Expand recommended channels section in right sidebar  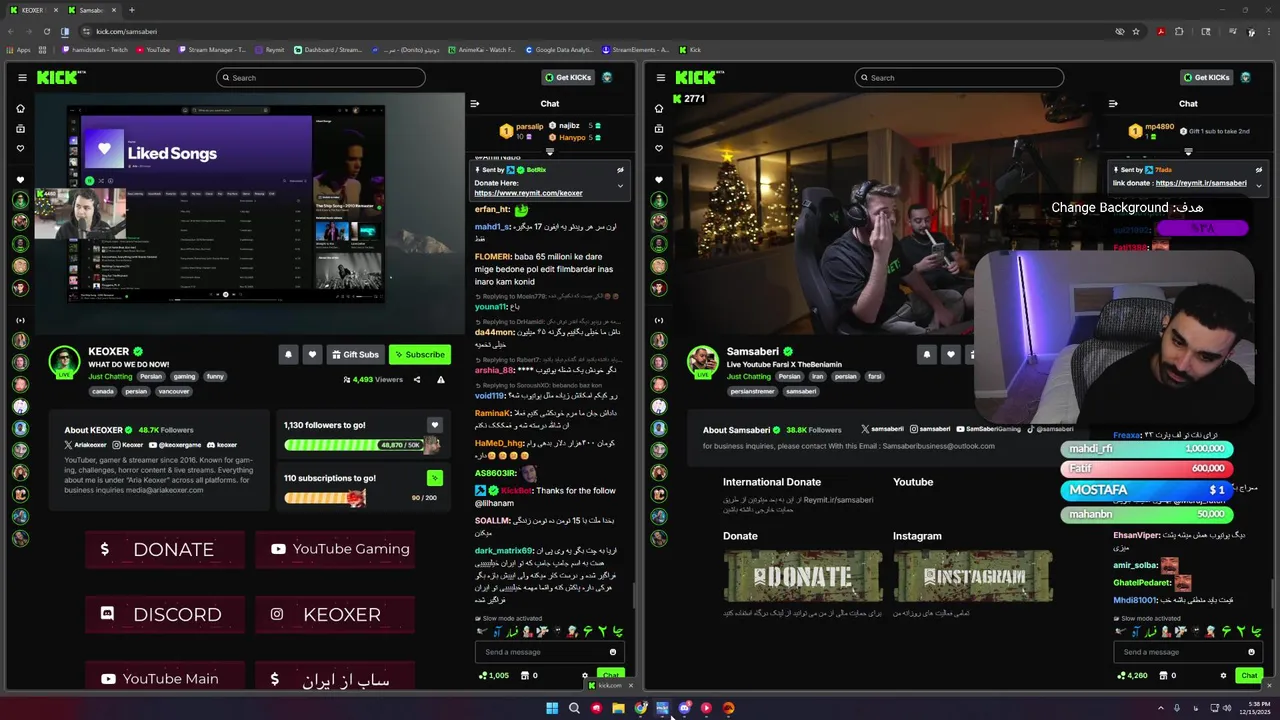pyautogui.click(x=659, y=320)
